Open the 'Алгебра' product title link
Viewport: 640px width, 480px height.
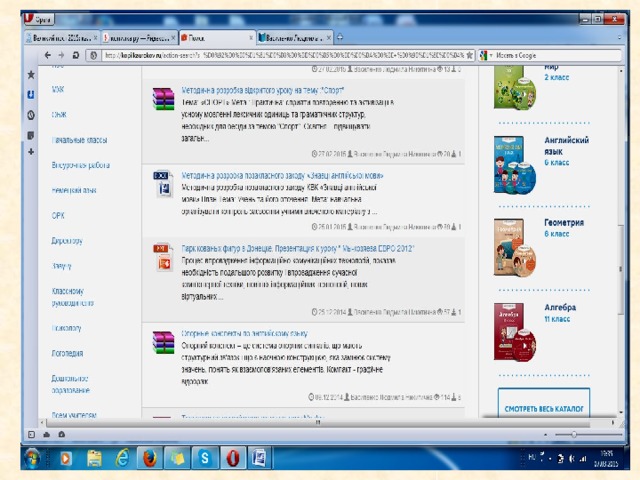pos(560,307)
